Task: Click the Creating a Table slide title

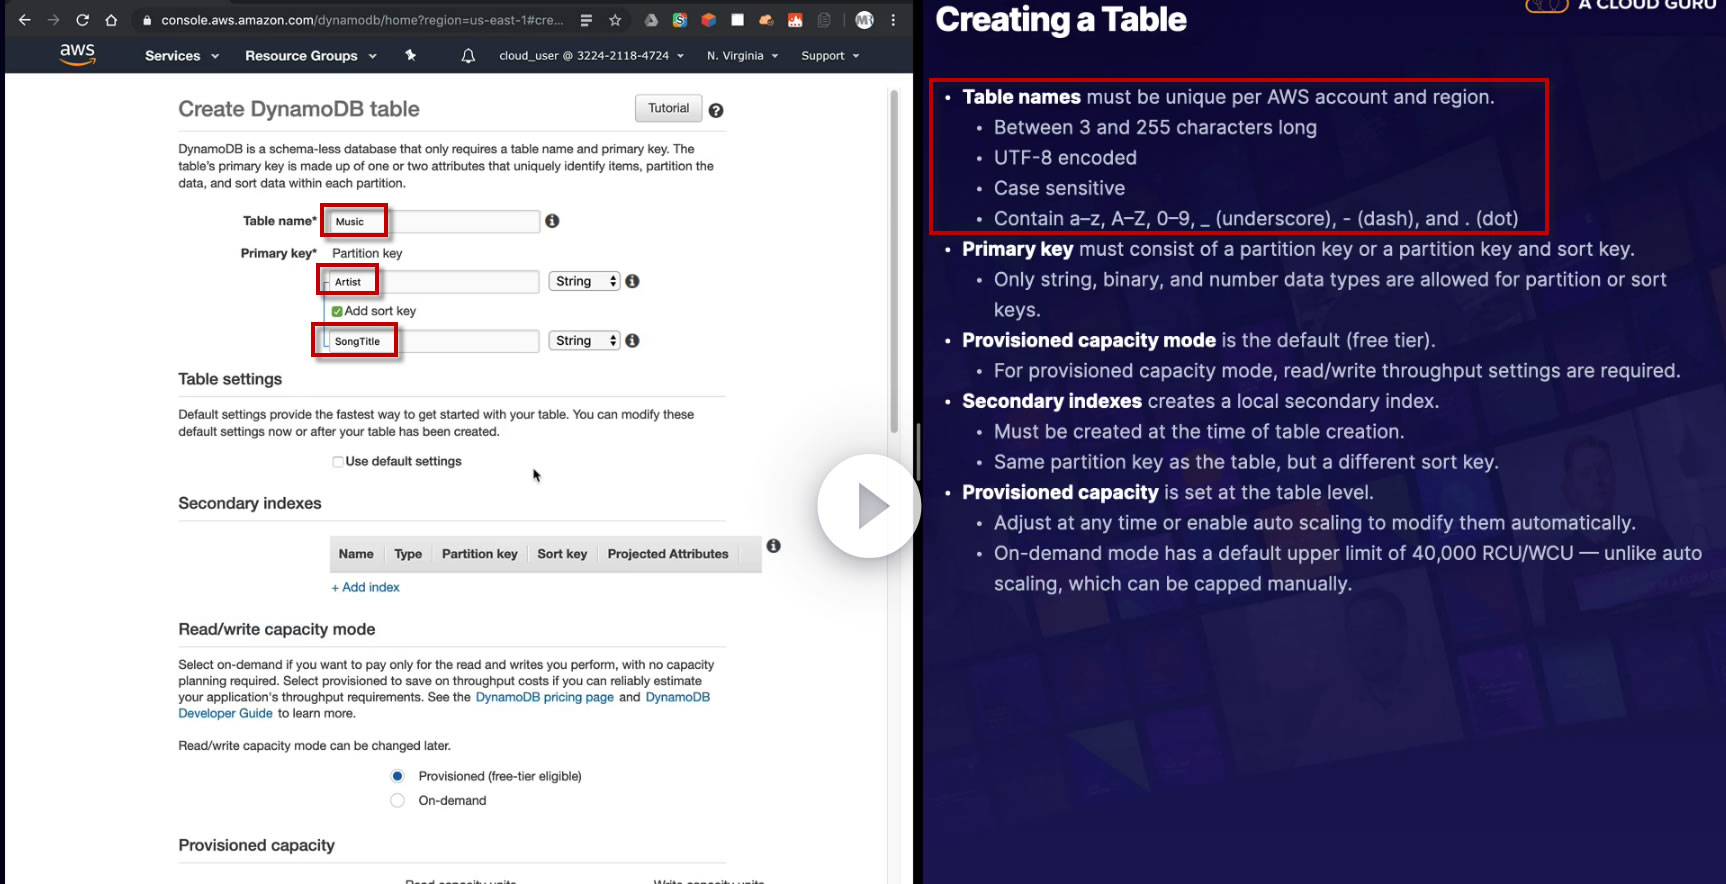Action: [1061, 19]
